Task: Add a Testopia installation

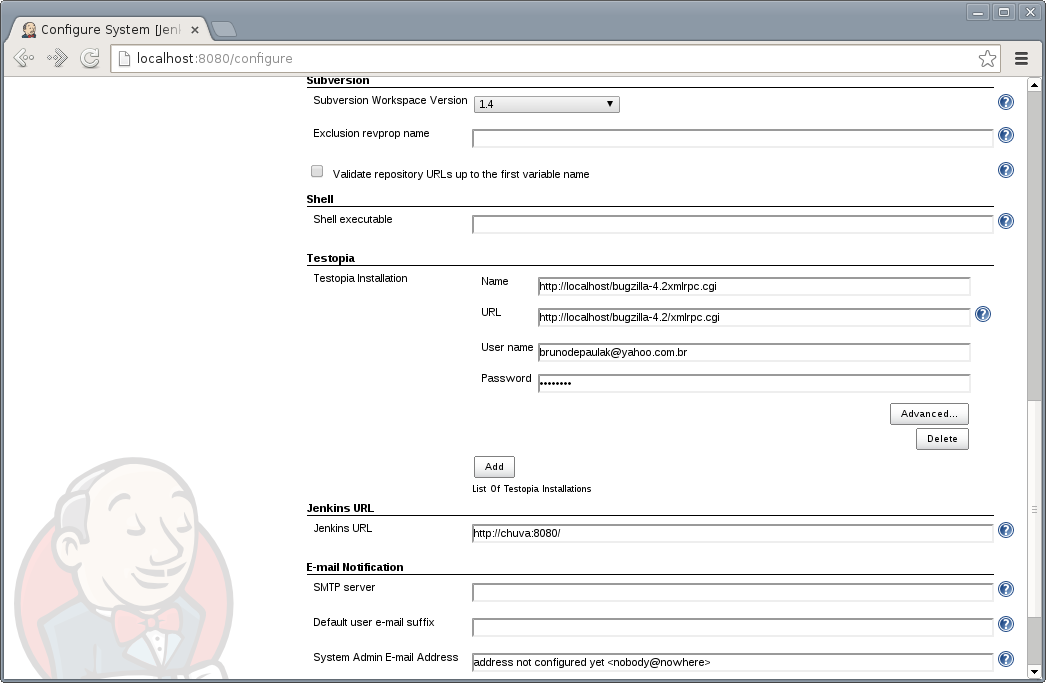Action: pos(494,467)
